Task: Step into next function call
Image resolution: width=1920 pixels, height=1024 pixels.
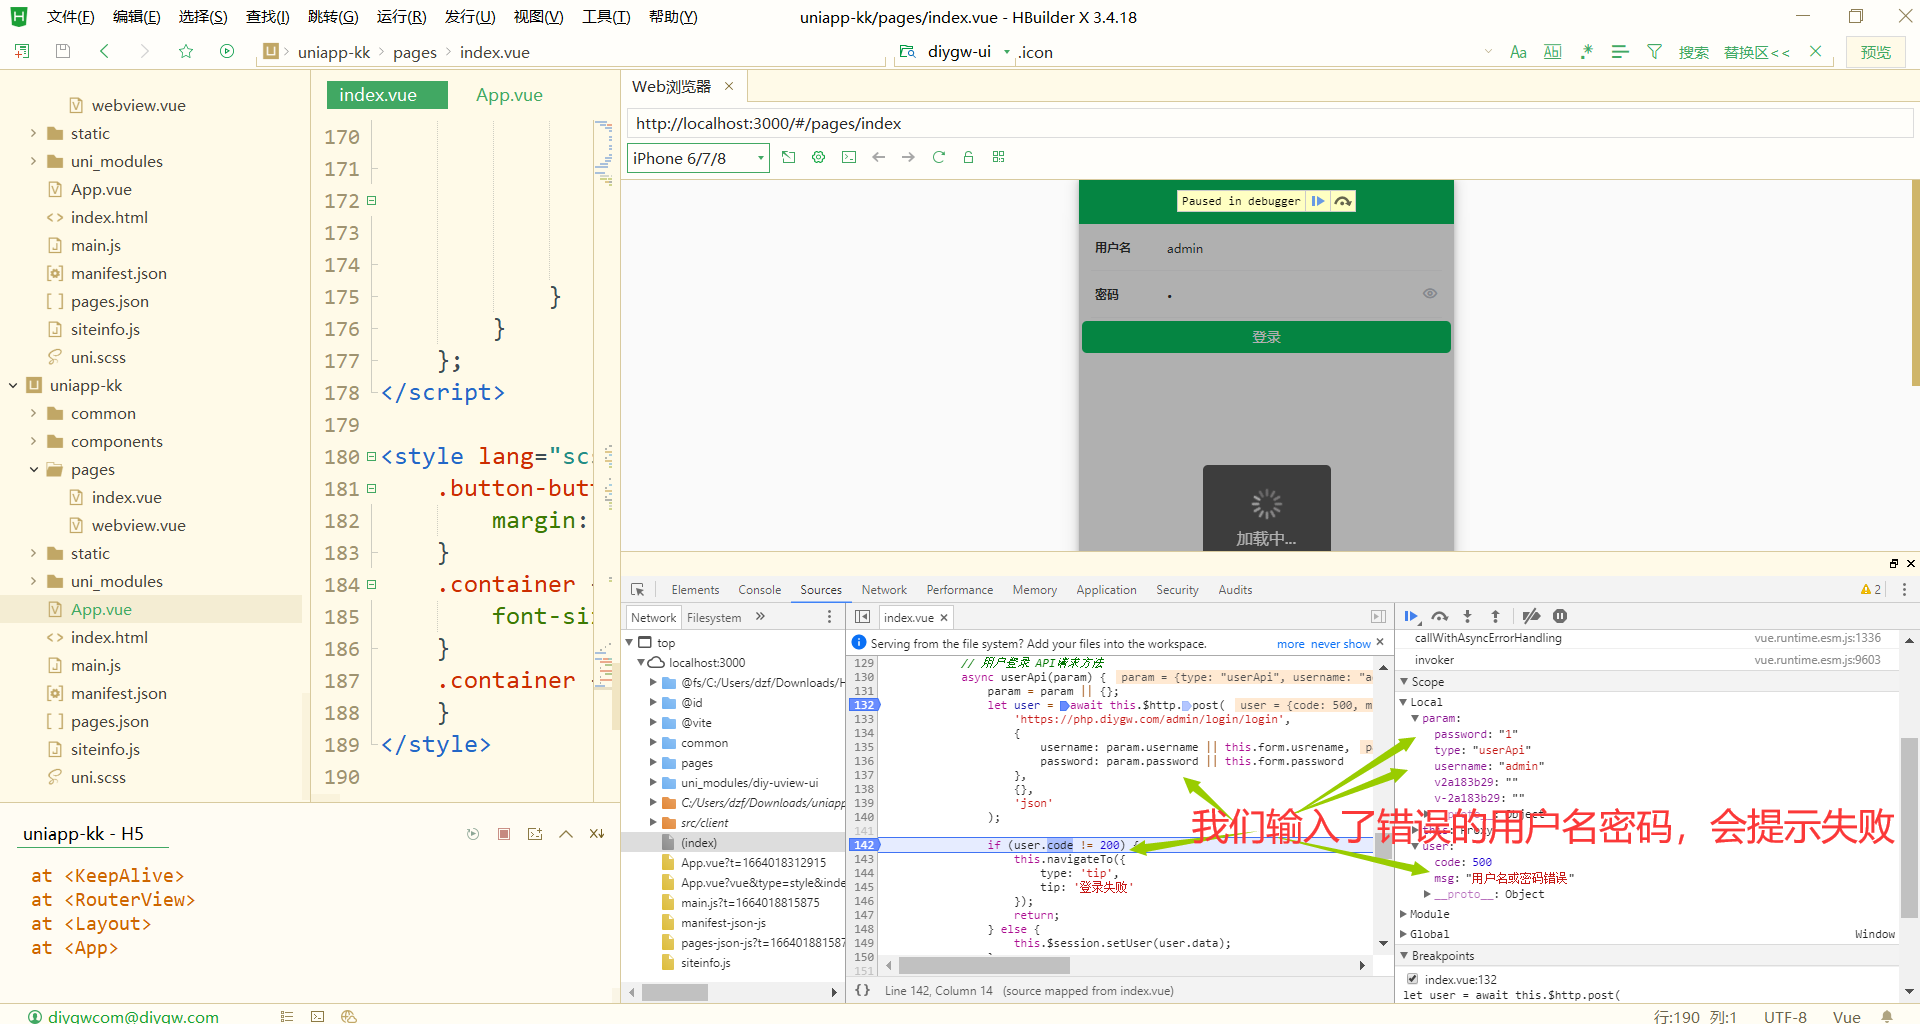Action: pos(1467,617)
